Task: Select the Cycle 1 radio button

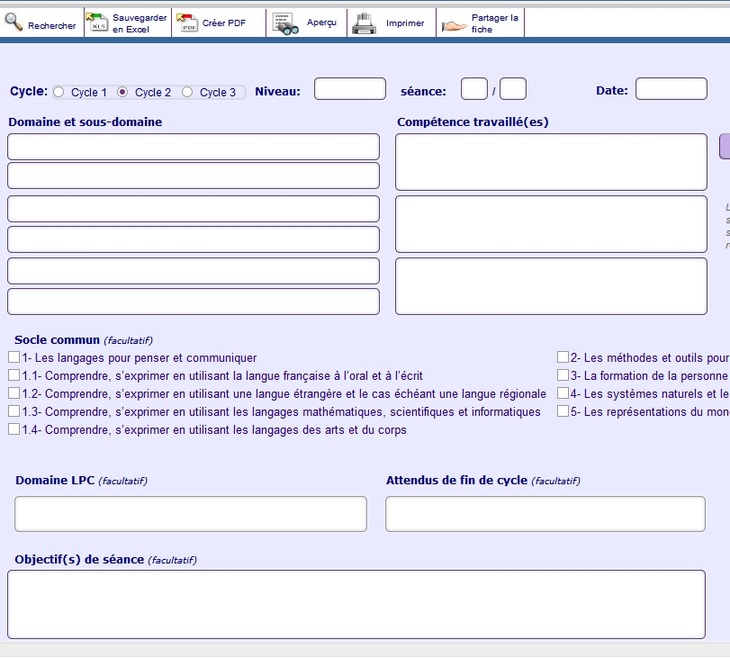Action: [x=59, y=92]
